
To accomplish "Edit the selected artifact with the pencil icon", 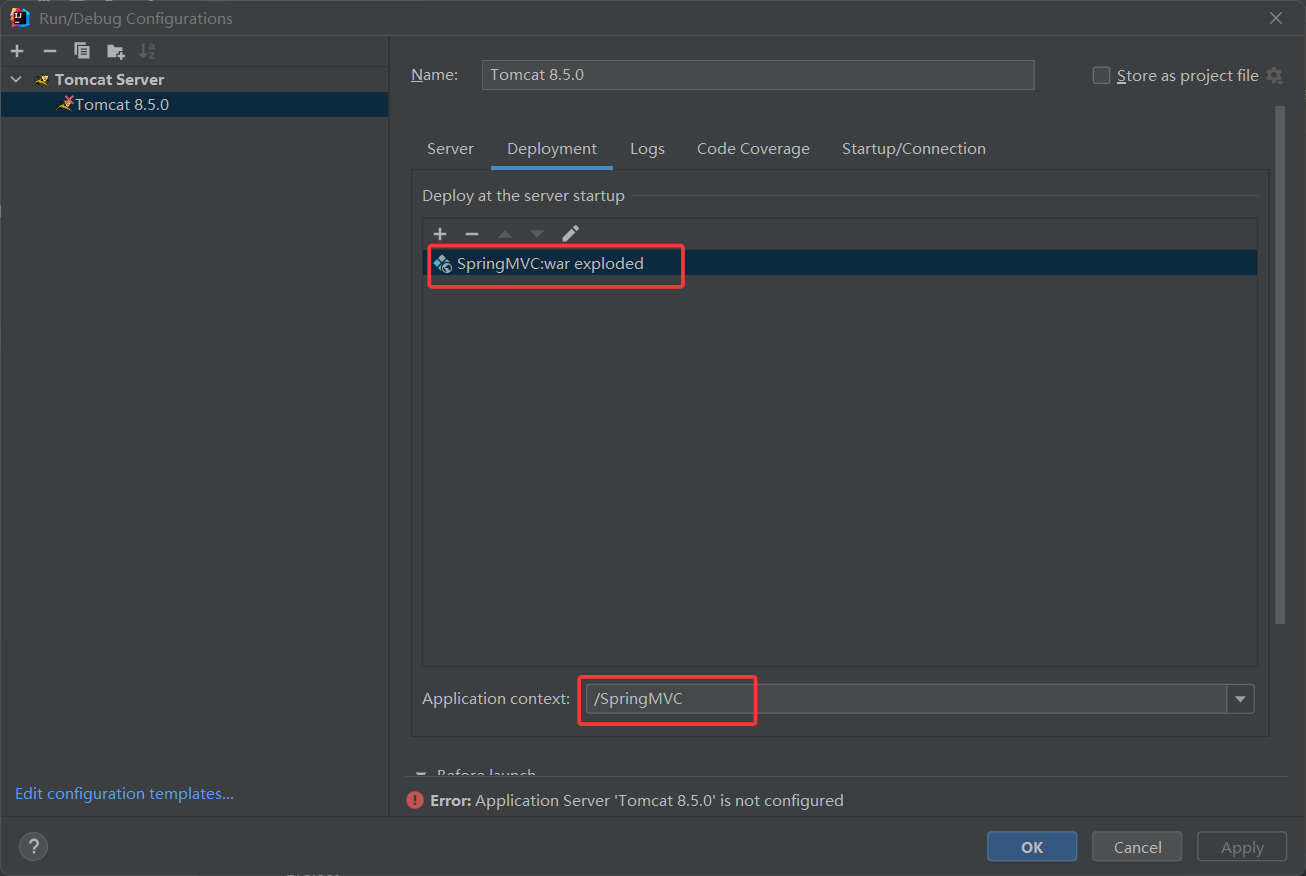I will click(570, 234).
